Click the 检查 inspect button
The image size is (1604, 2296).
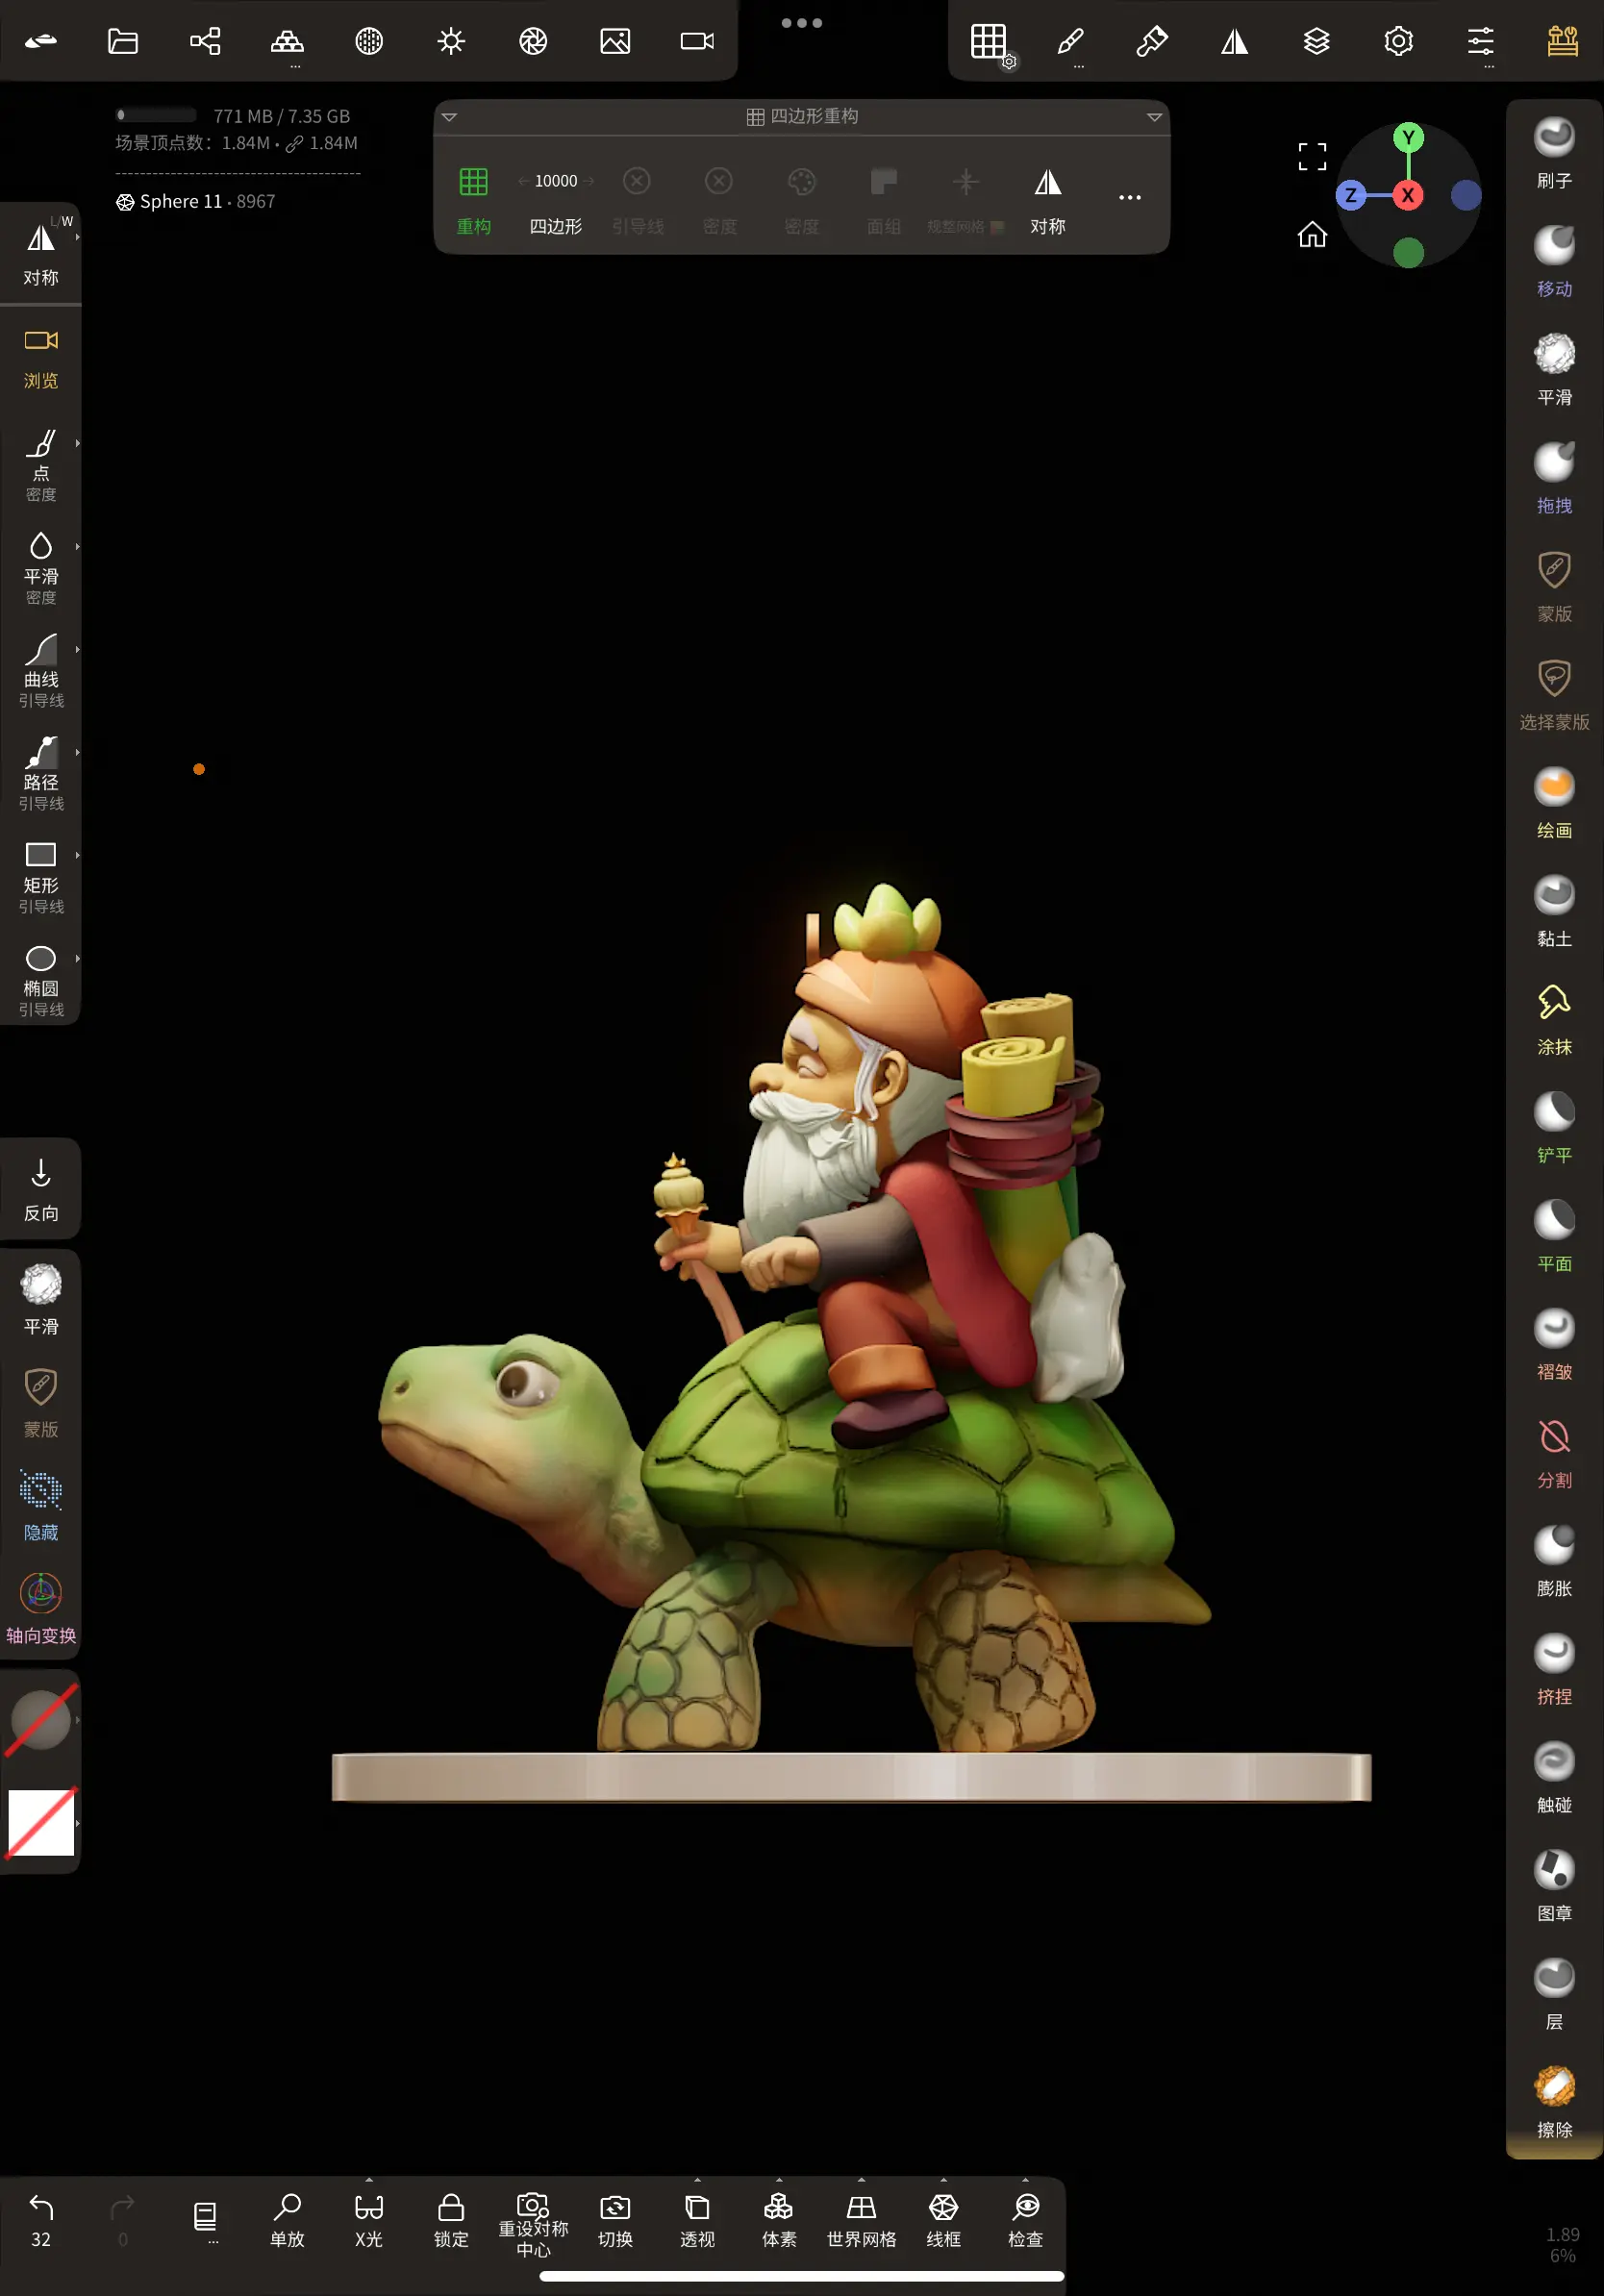coord(1025,2222)
